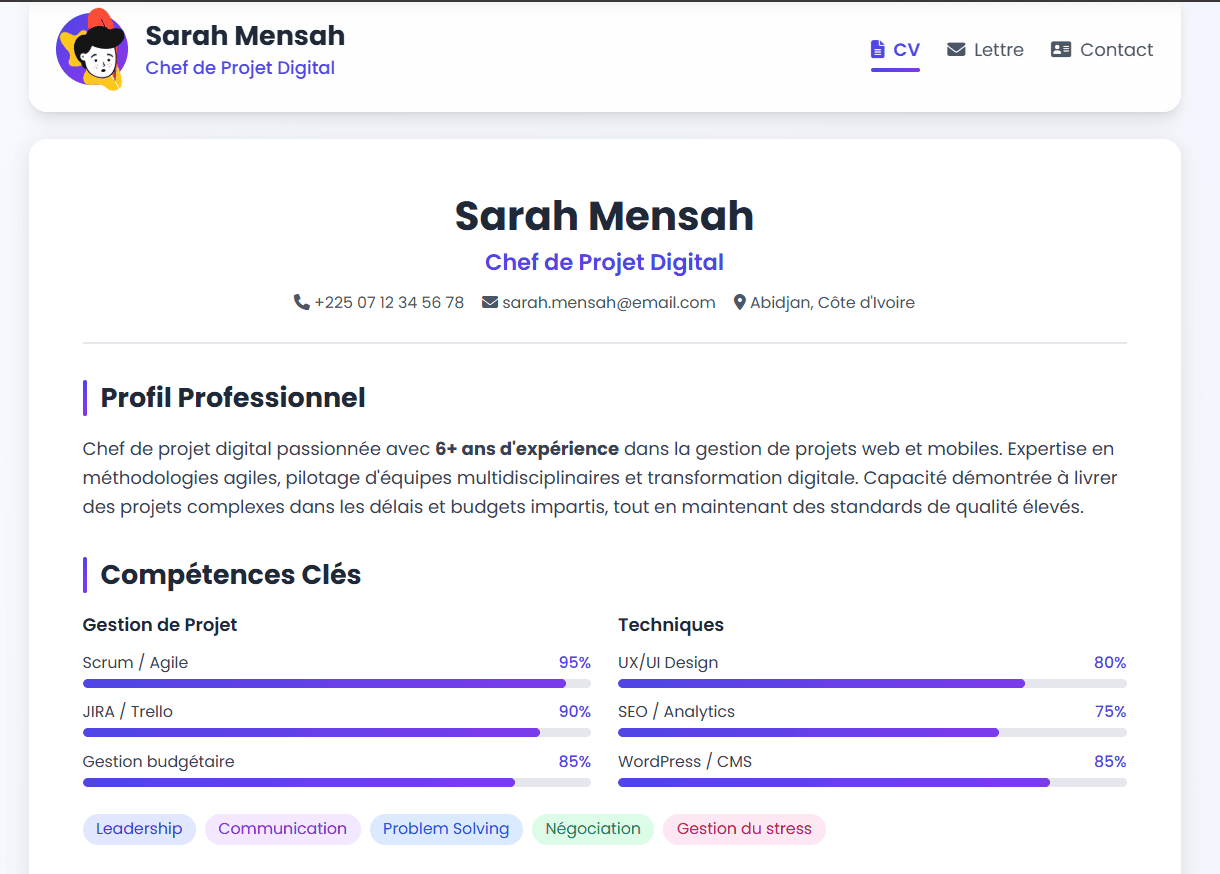This screenshot has height=874, width=1220.
Task: Click the phone icon before the phone number
Action: point(301,302)
